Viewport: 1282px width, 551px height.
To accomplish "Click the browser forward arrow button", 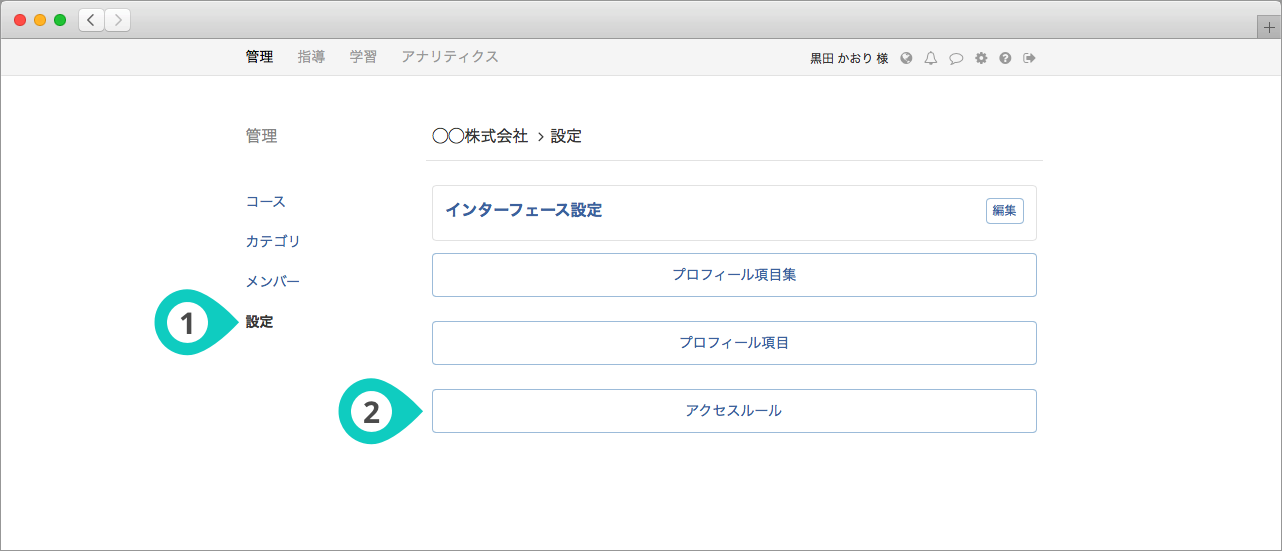I will [x=117, y=20].
